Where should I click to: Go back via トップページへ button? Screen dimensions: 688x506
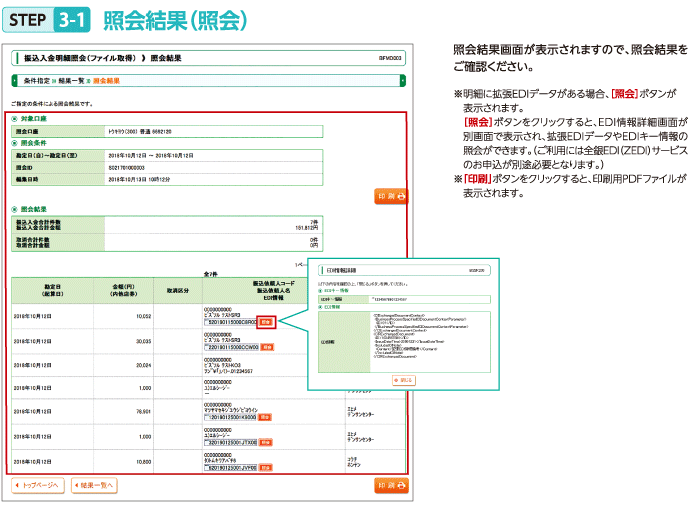[38, 485]
